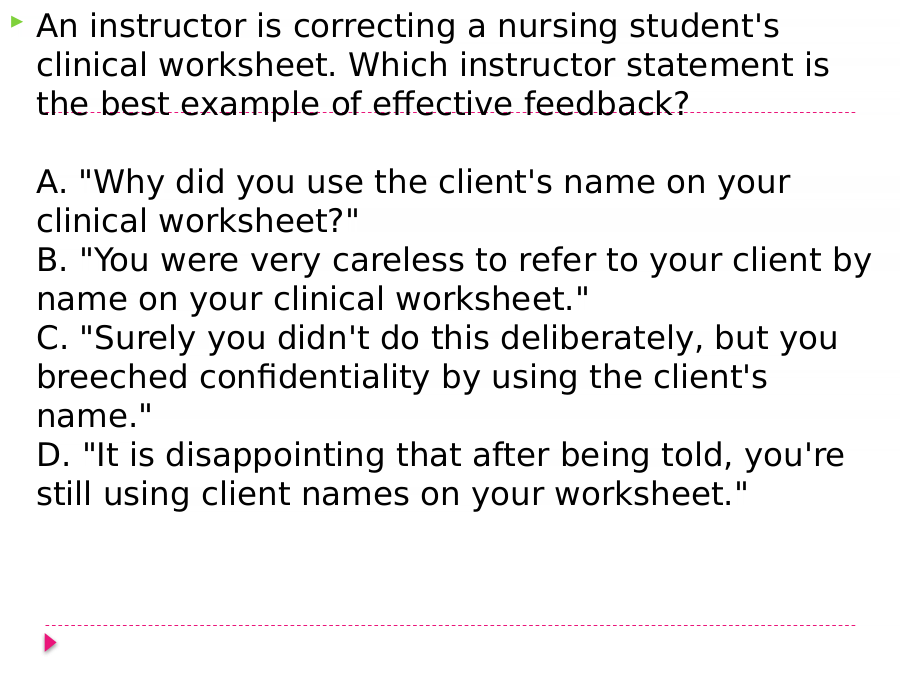Click the word "confidentiality" in option C
This screenshot has width=900, height=675.
pos(314,379)
